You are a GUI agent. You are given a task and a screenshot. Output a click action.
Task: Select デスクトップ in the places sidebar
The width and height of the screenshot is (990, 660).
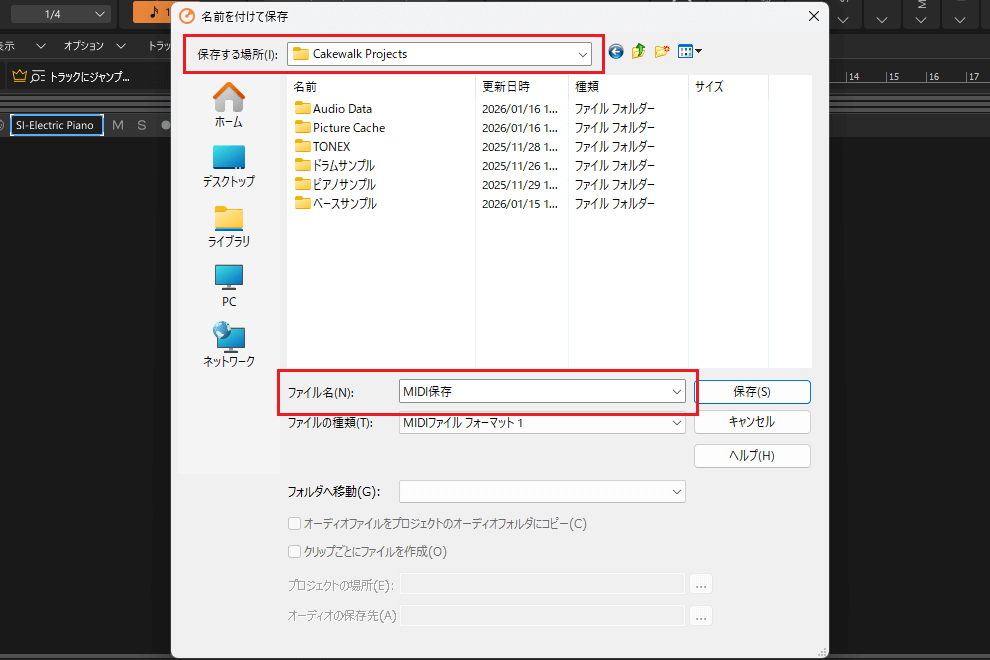[229, 165]
